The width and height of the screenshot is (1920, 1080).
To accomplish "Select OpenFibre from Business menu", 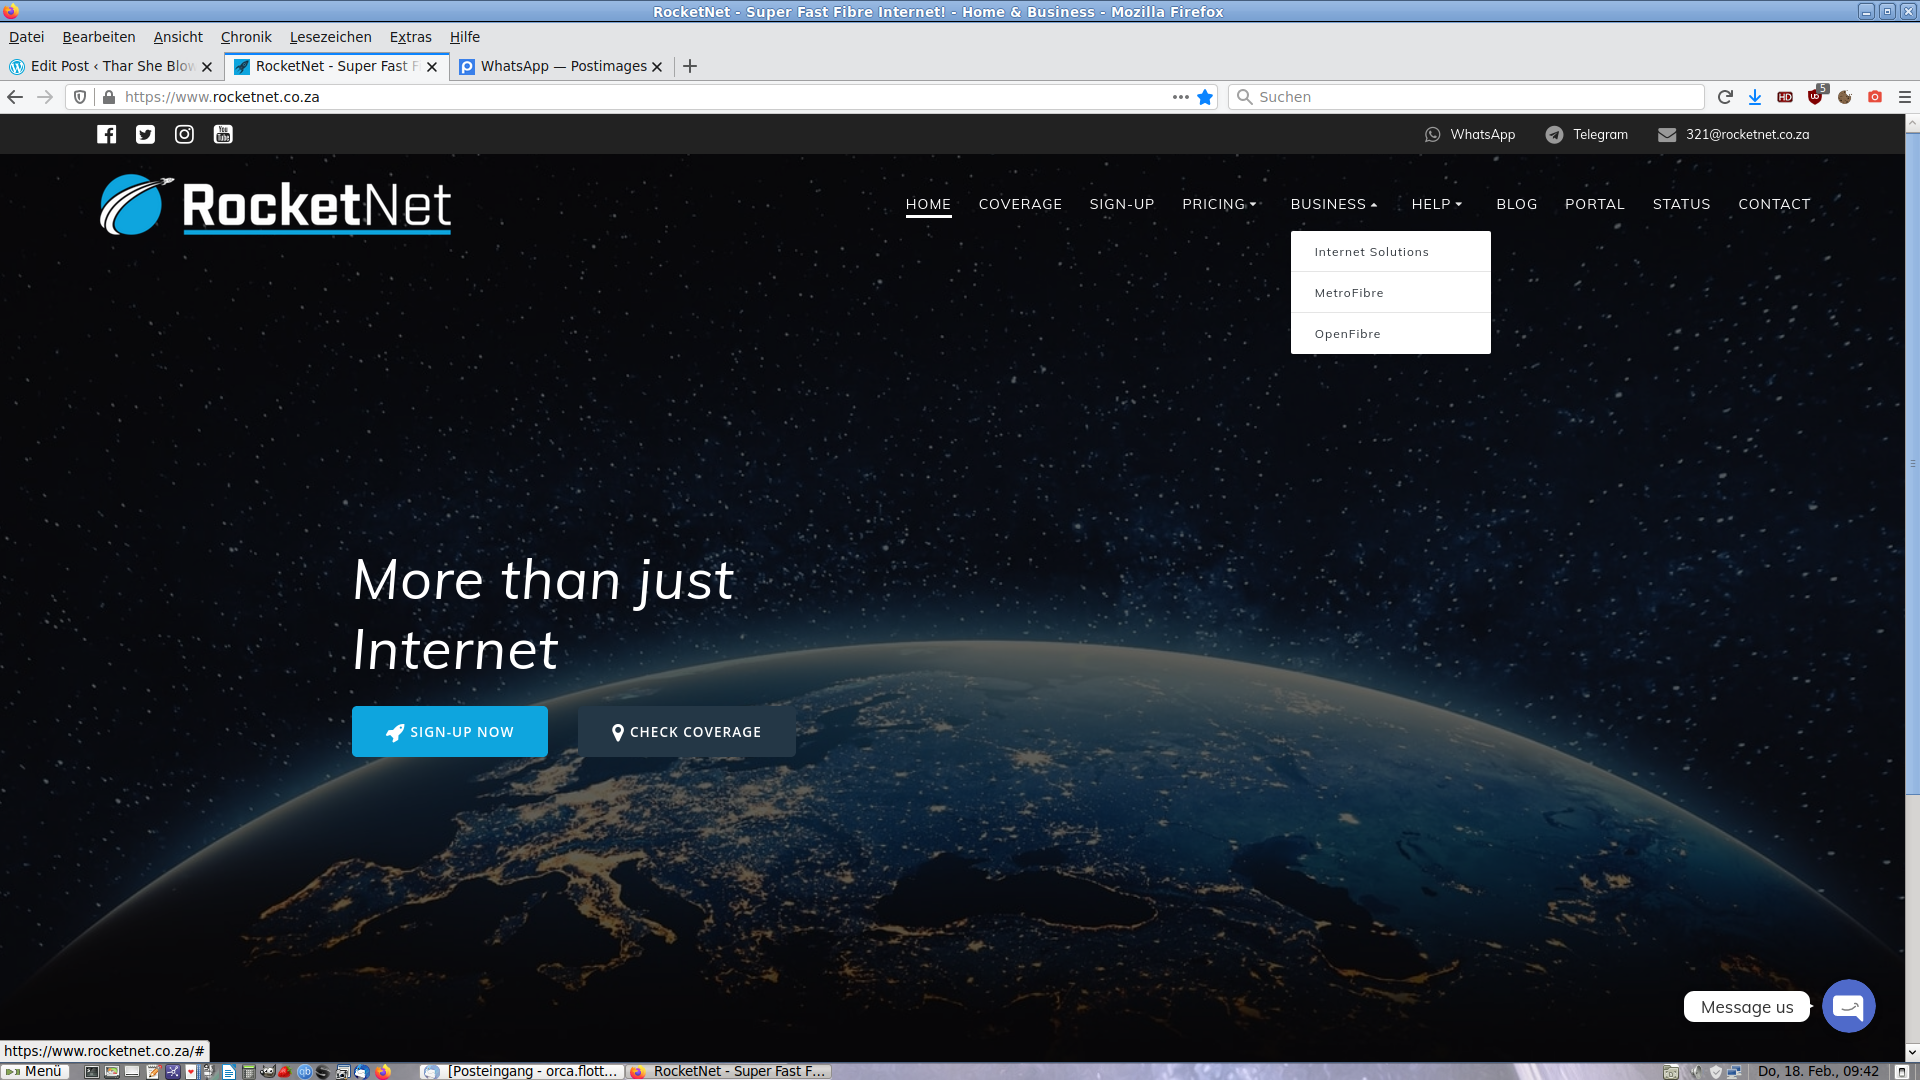I will [1390, 334].
